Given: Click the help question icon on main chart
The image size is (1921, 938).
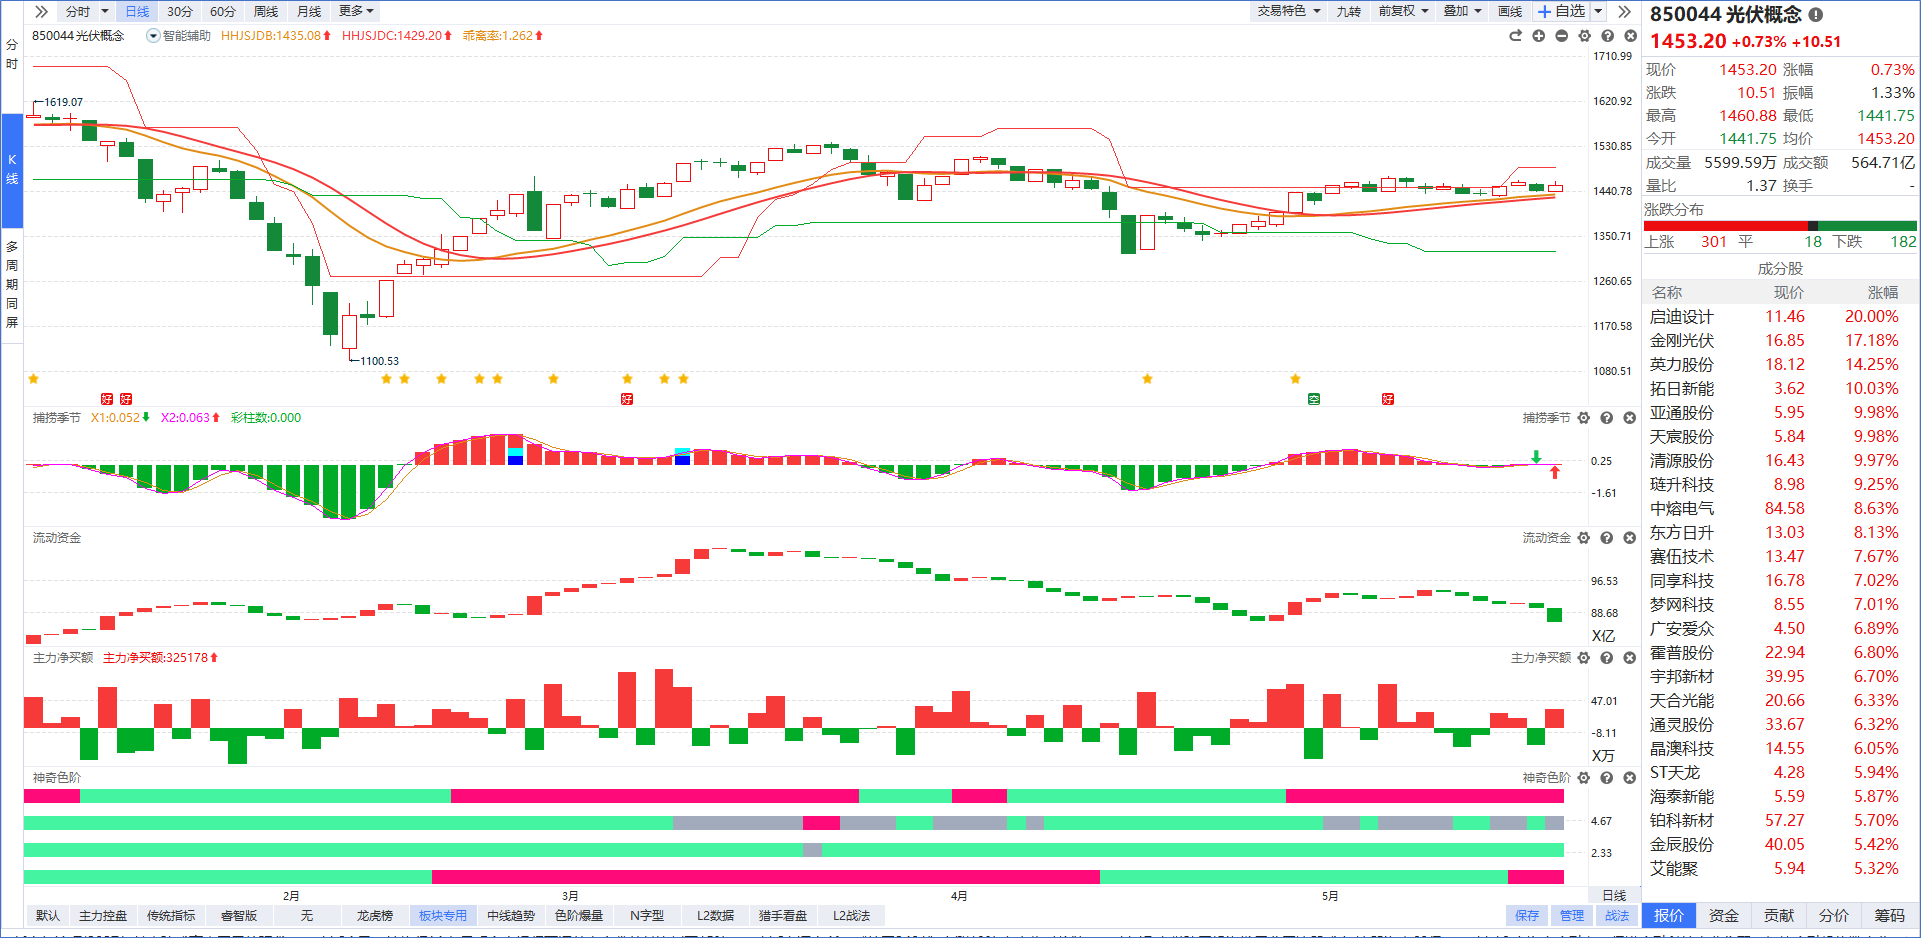Looking at the screenshot, I should click(1607, 36).
